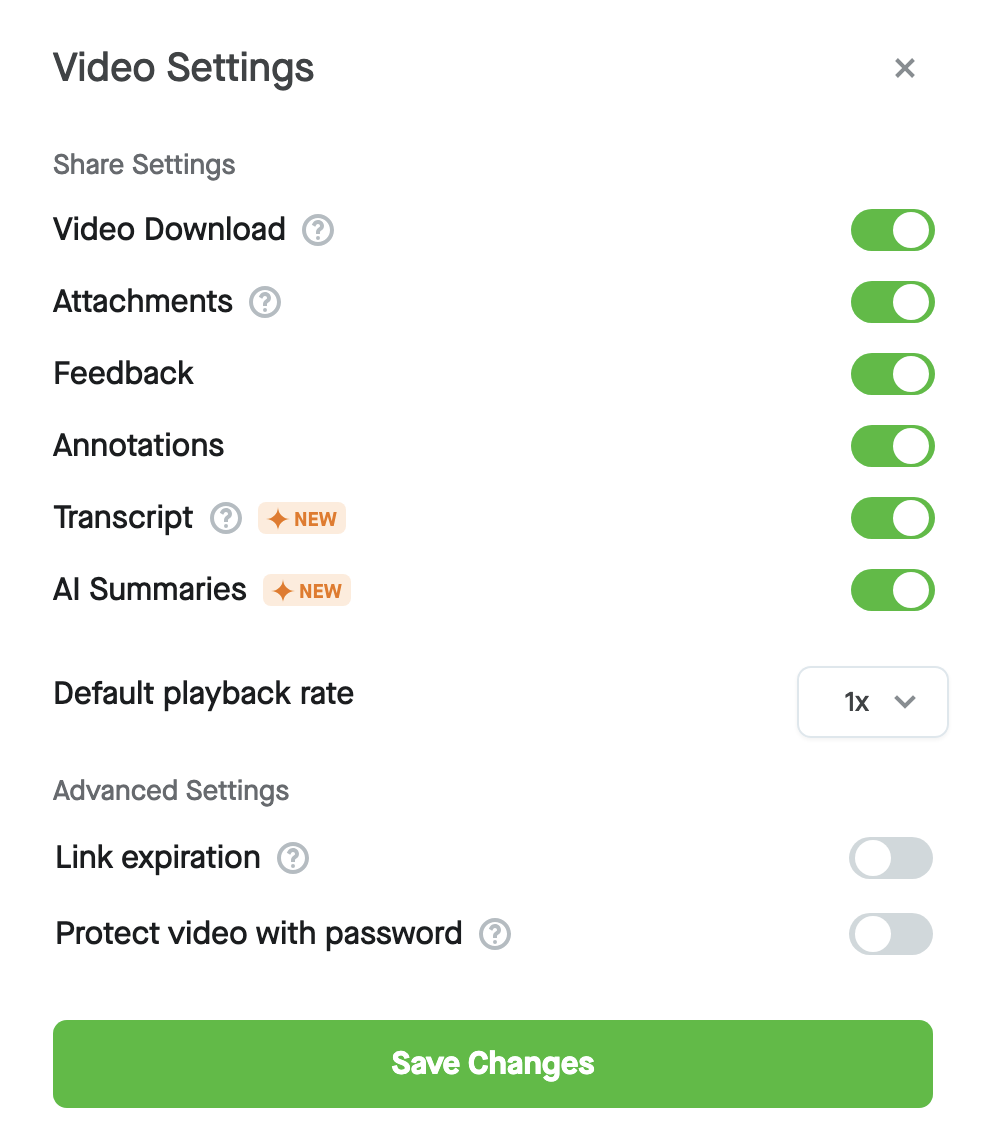Click Link expiration help icon
The image size is (1002, 1144).
coord(293,858)
